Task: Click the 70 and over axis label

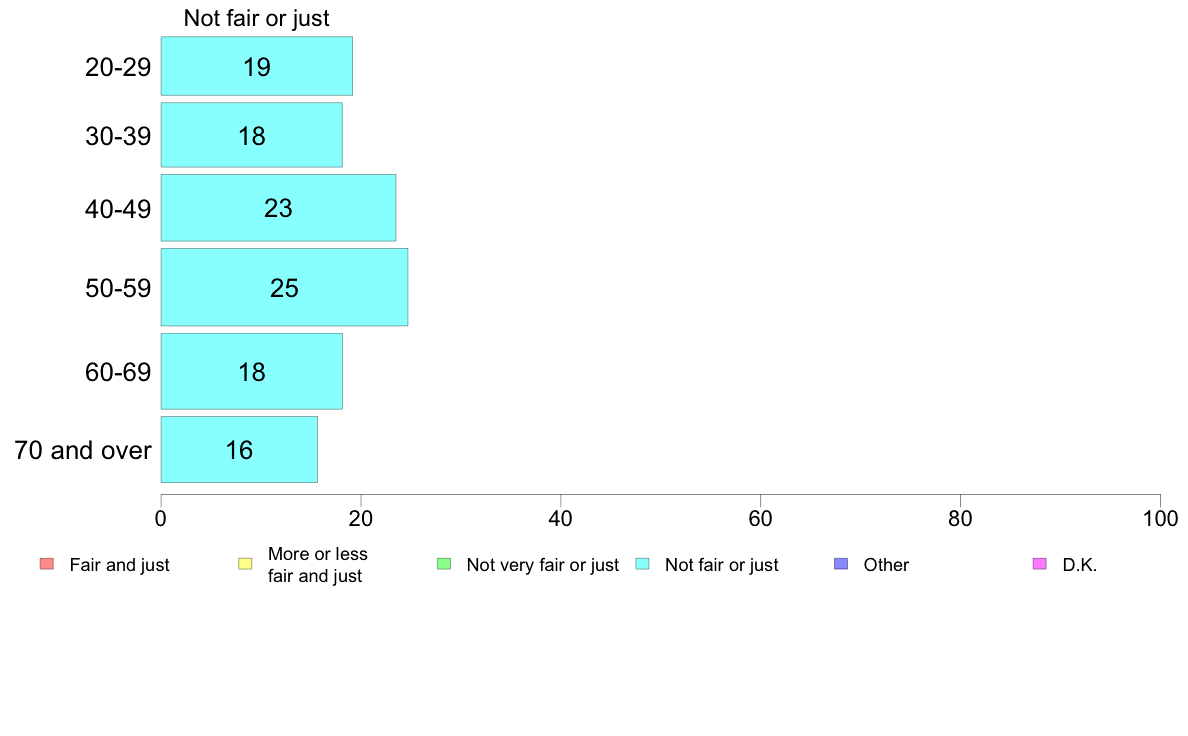Action: tap(83, 450)
